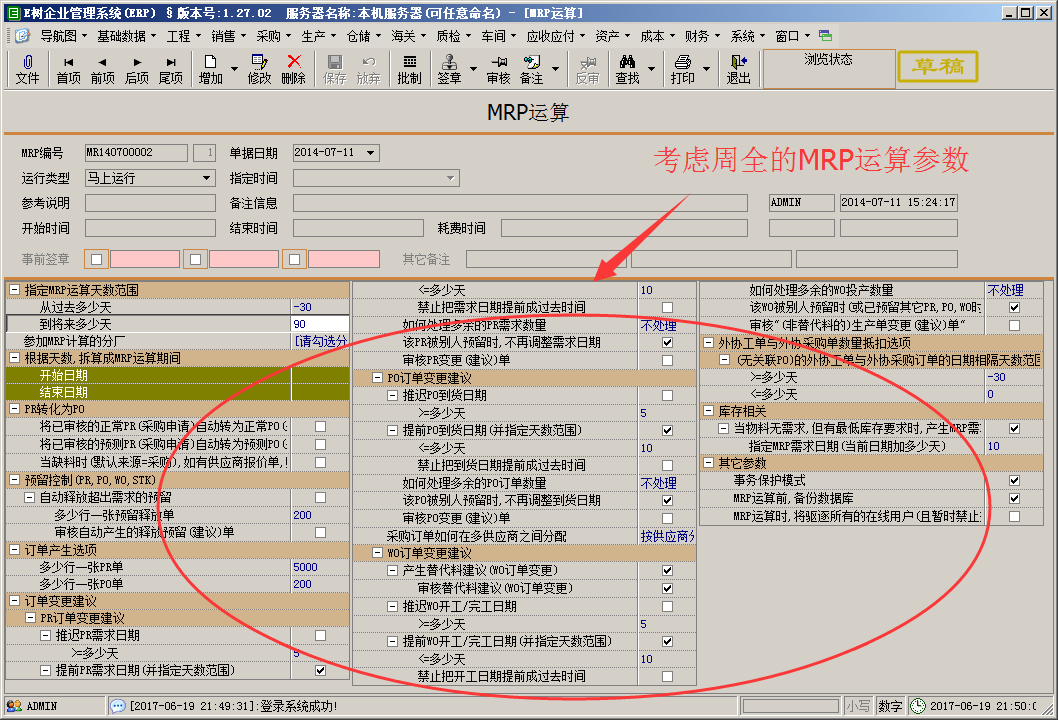Click the 保存 save icon
Screen dimensions: 1058x720
click(x=335, y=62)
